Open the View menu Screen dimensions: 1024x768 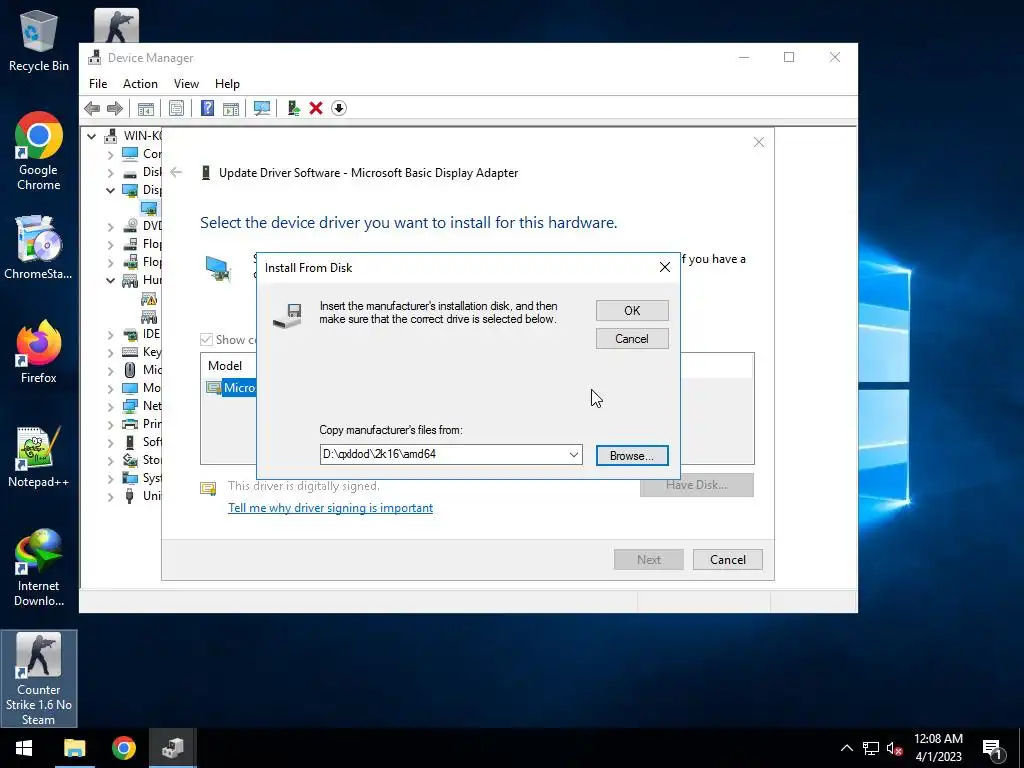pyautogui.click(x=186, y=84)
